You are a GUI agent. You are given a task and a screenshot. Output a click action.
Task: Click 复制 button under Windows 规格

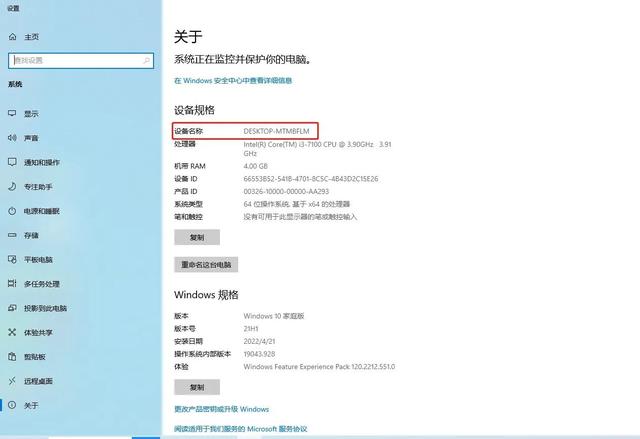pyautogui.click(x=197, y=387)
